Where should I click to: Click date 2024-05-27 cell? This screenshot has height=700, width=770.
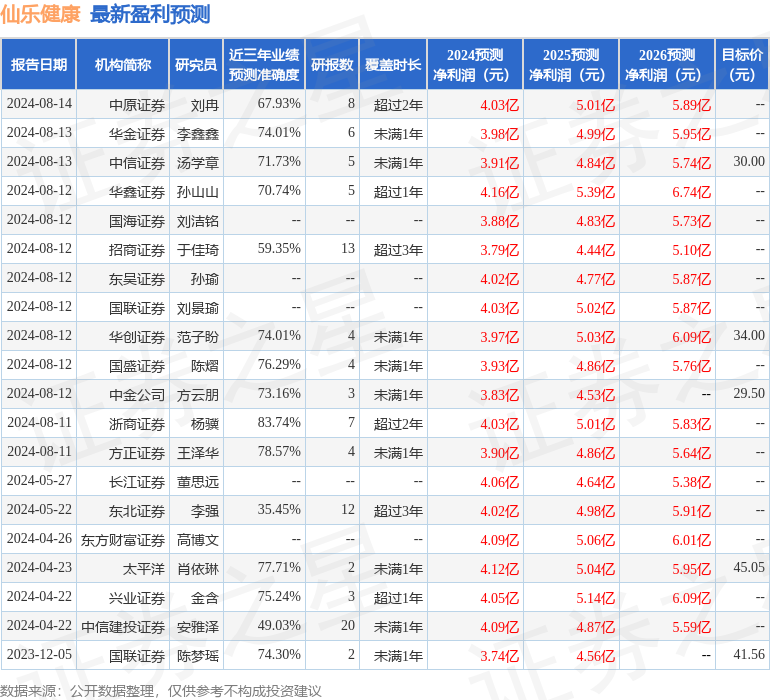tap(39, 480)
